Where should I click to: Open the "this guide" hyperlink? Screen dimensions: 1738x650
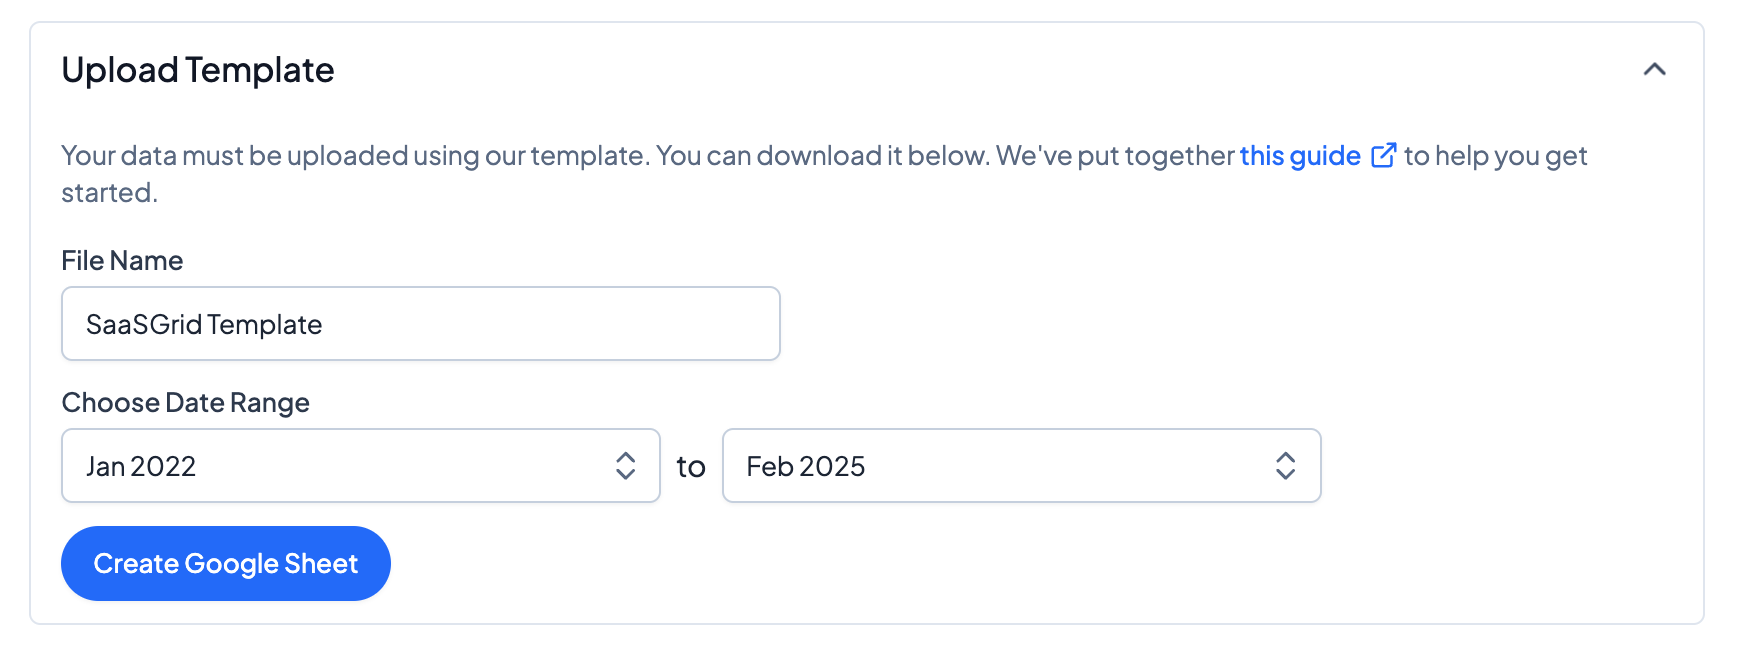pos(1299,156)
